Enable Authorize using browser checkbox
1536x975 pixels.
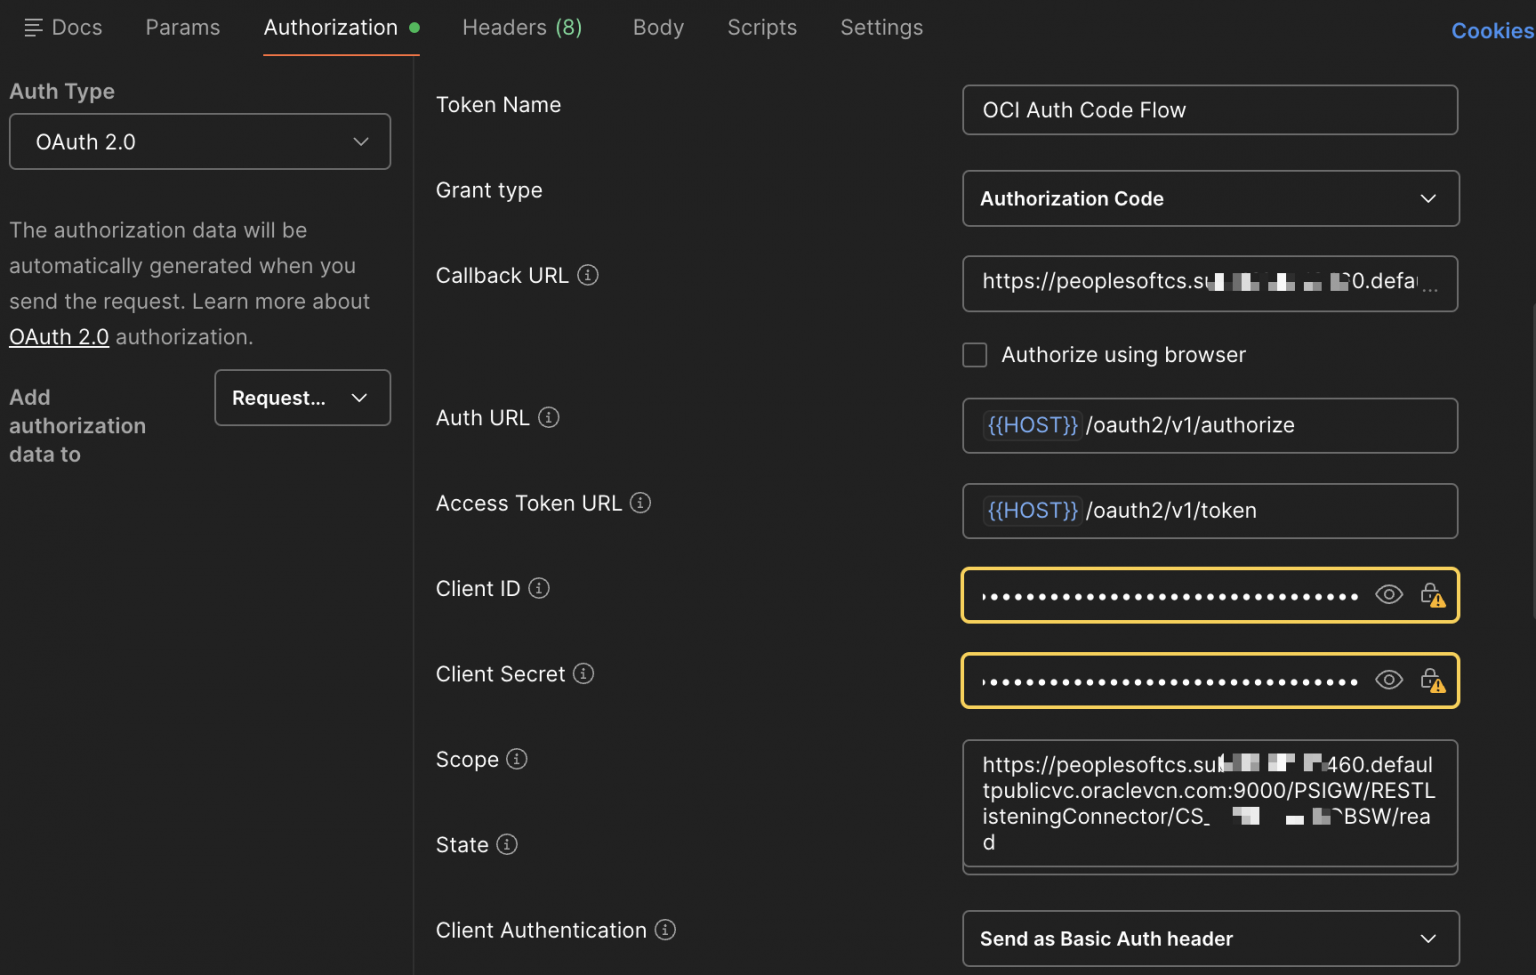[x=975, y=355]
